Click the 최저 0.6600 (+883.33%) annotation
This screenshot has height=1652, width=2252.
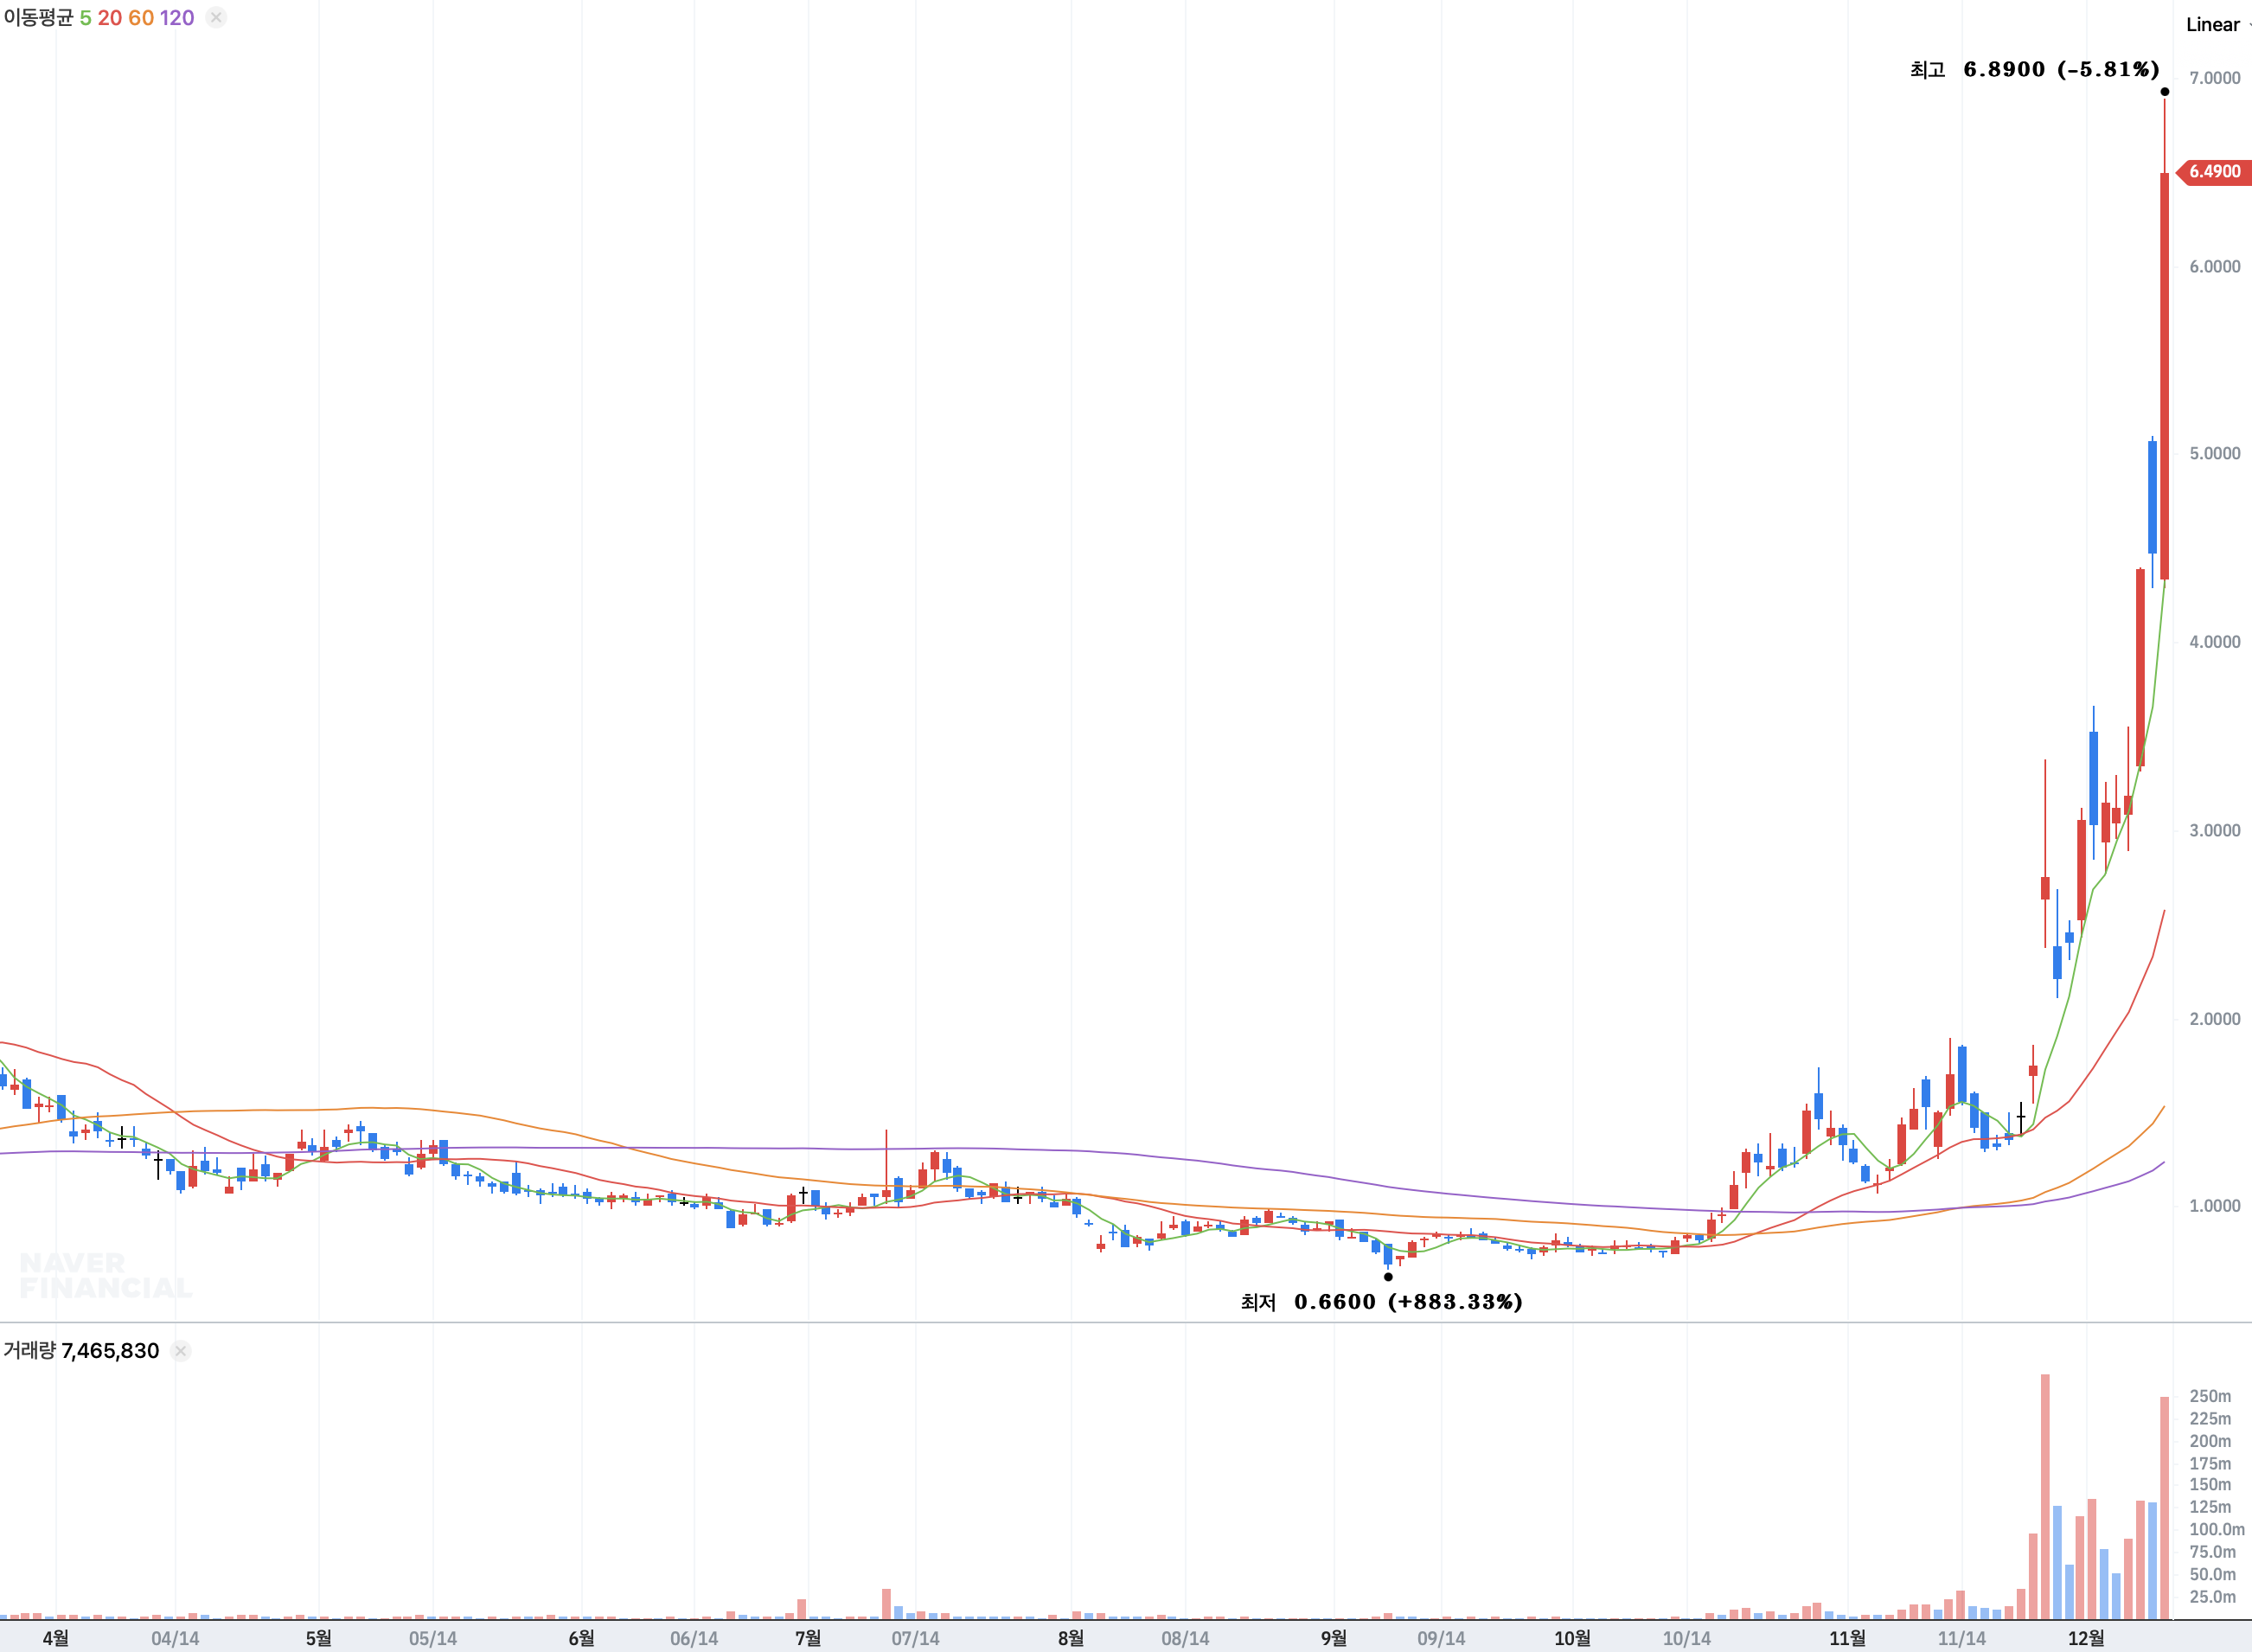click(x=1381, y=1302)
